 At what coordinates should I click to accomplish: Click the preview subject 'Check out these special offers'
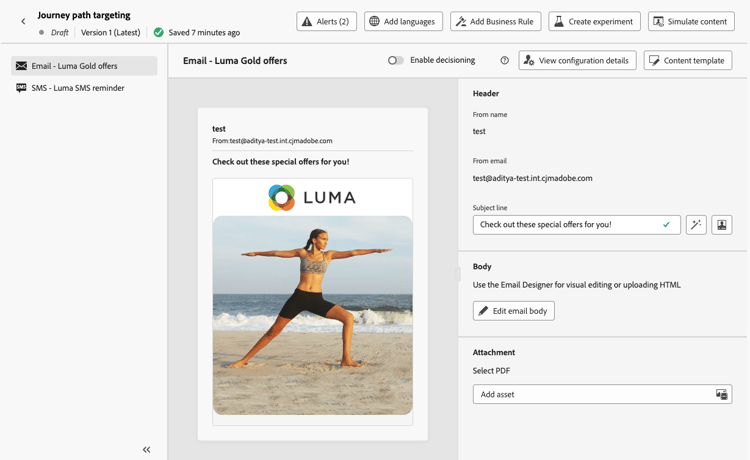[281, 162]
